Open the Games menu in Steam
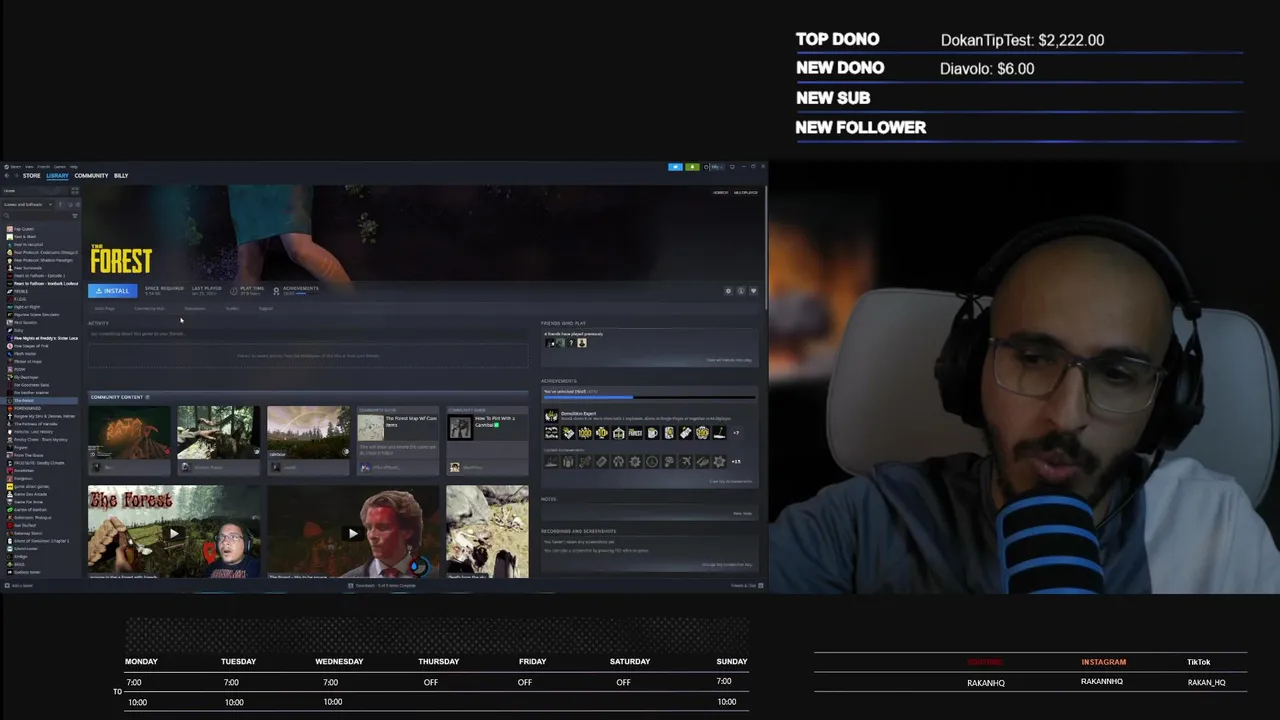Image resolution: width=1280 pixels, height=720 pixels. [x=60, y=167]
